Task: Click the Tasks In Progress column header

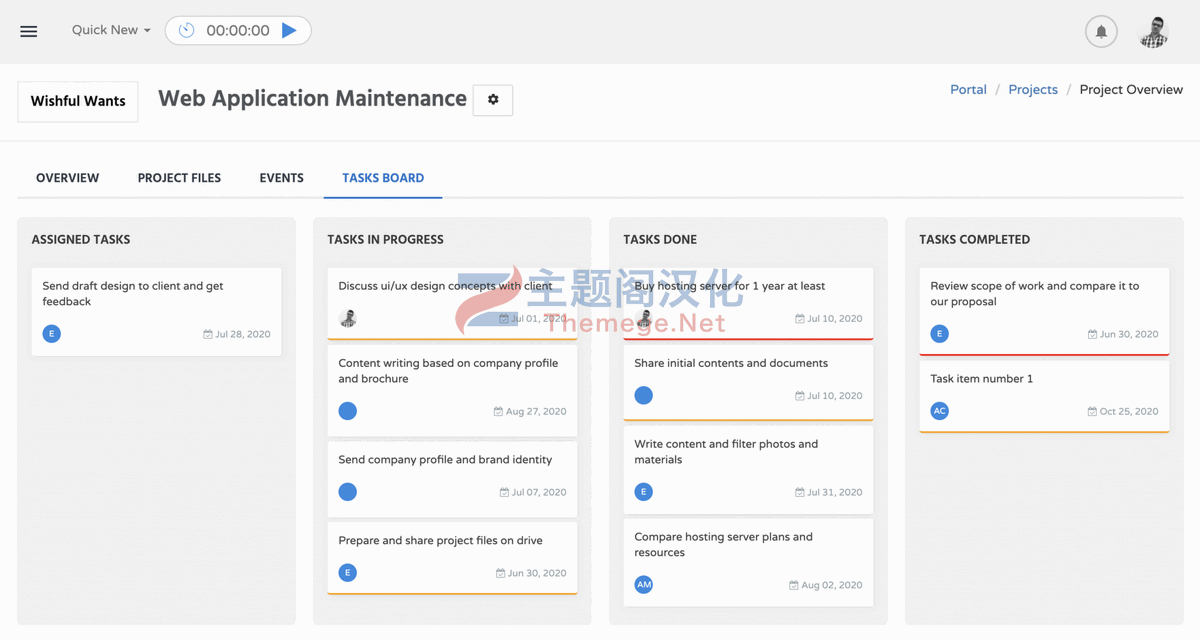Action: click(x=385, y=240)
